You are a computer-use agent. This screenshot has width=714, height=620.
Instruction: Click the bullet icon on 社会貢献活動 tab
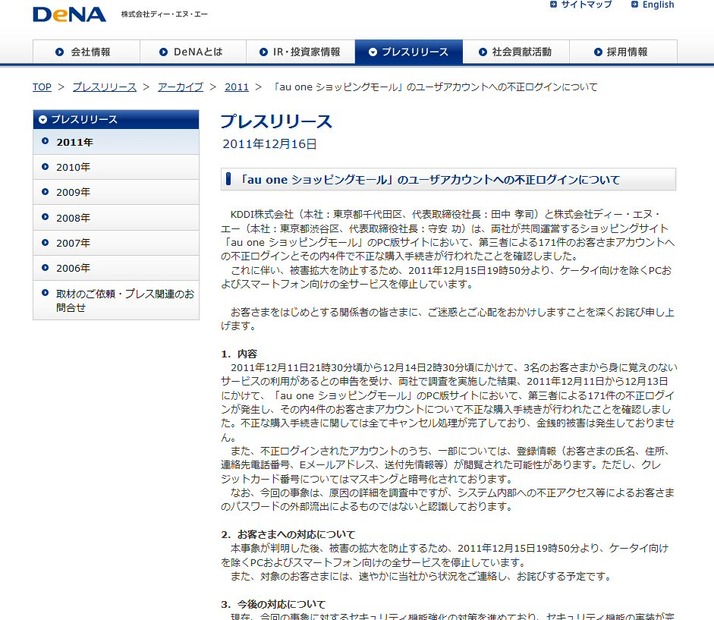[483, 52]
